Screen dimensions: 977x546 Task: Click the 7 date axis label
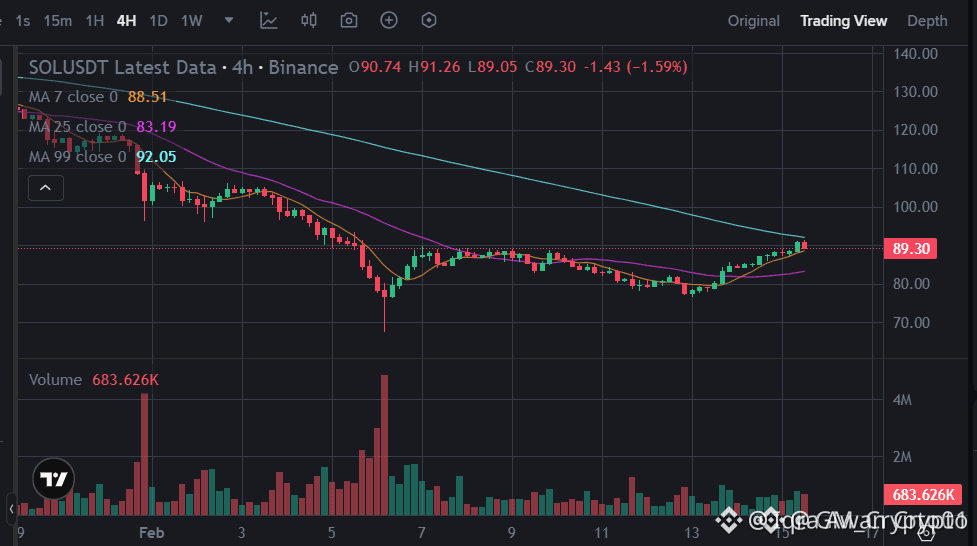422,533
